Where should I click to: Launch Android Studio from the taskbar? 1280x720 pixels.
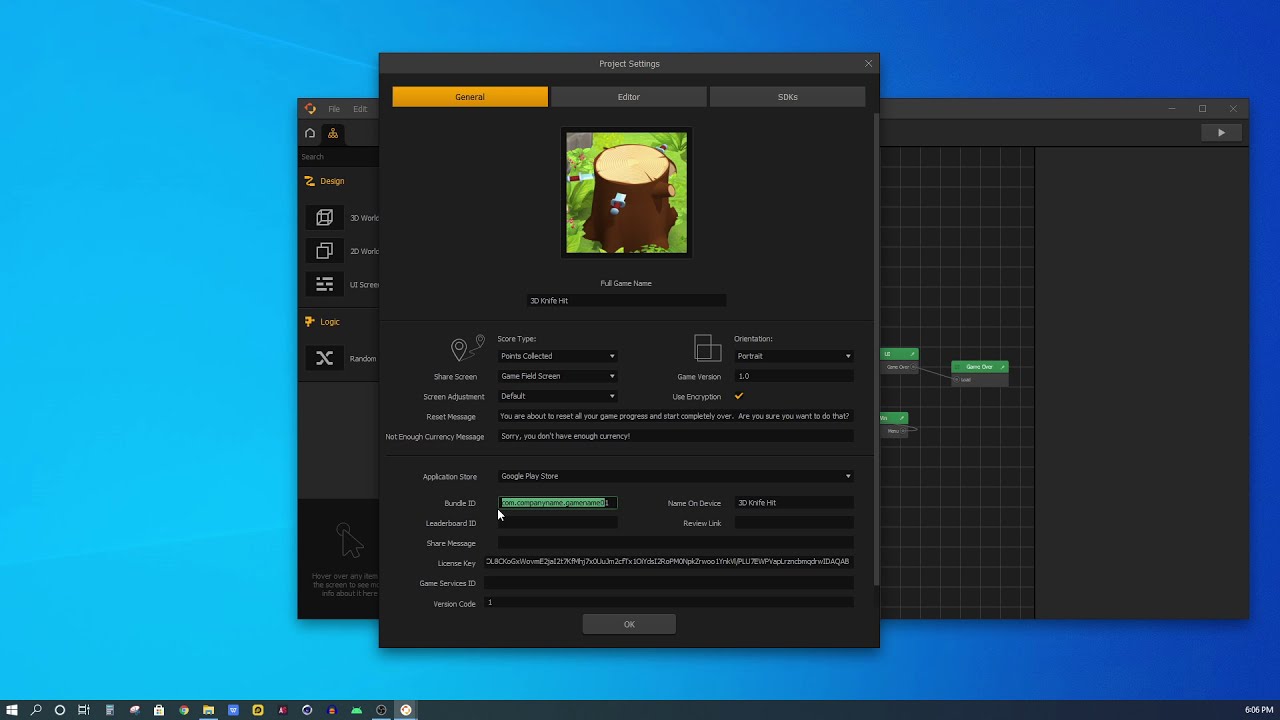coord(356,710)
